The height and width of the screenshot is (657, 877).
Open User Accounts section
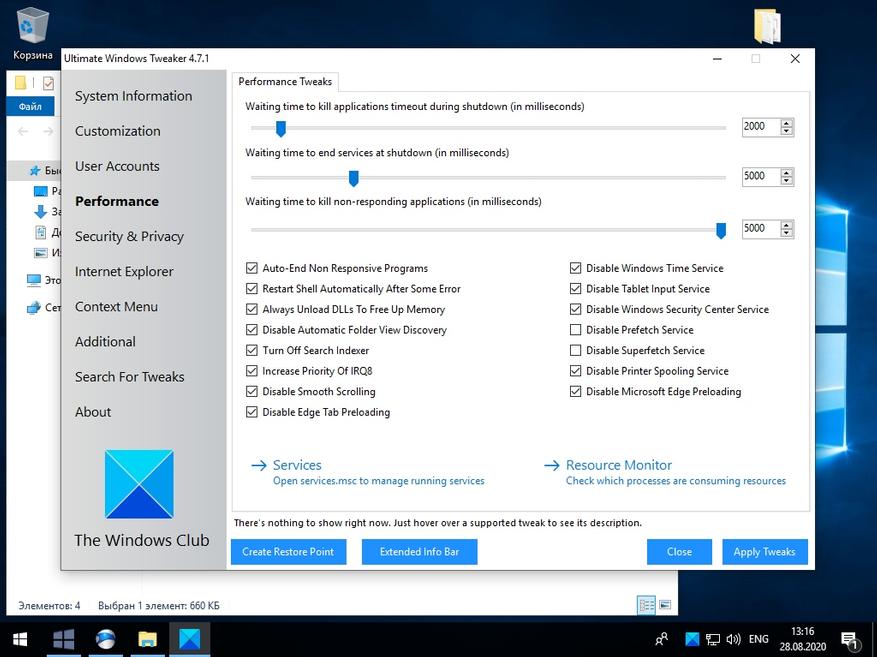pos(117,166)
